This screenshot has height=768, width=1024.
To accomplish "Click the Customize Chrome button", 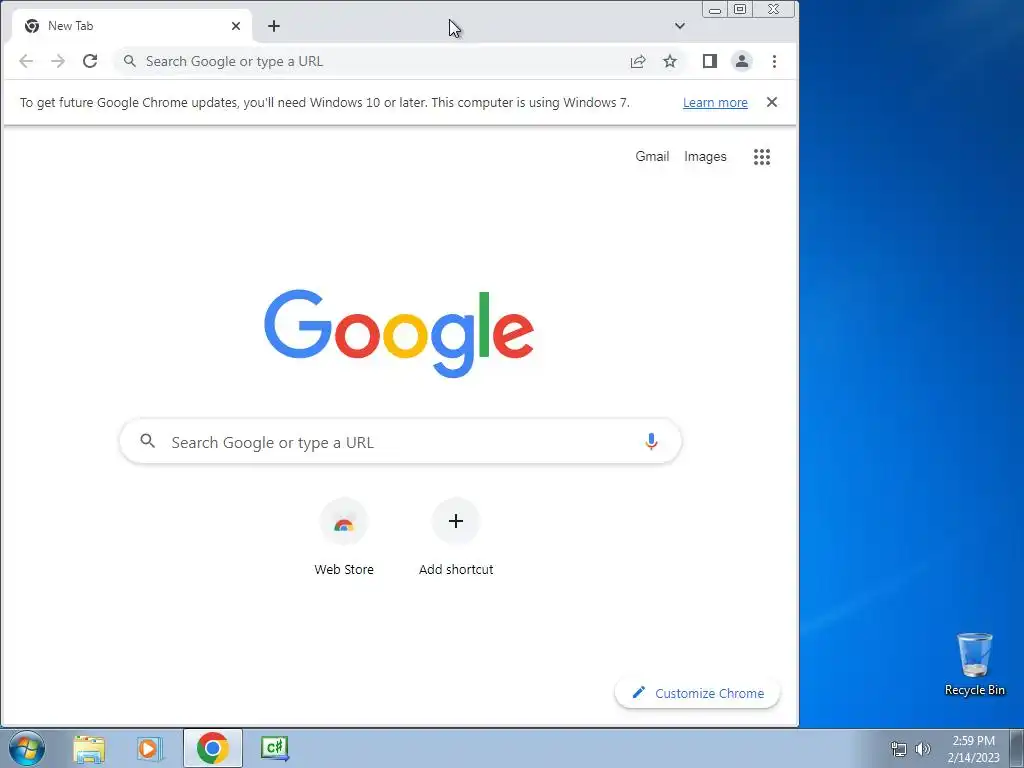I will click(x=697, y=693).
